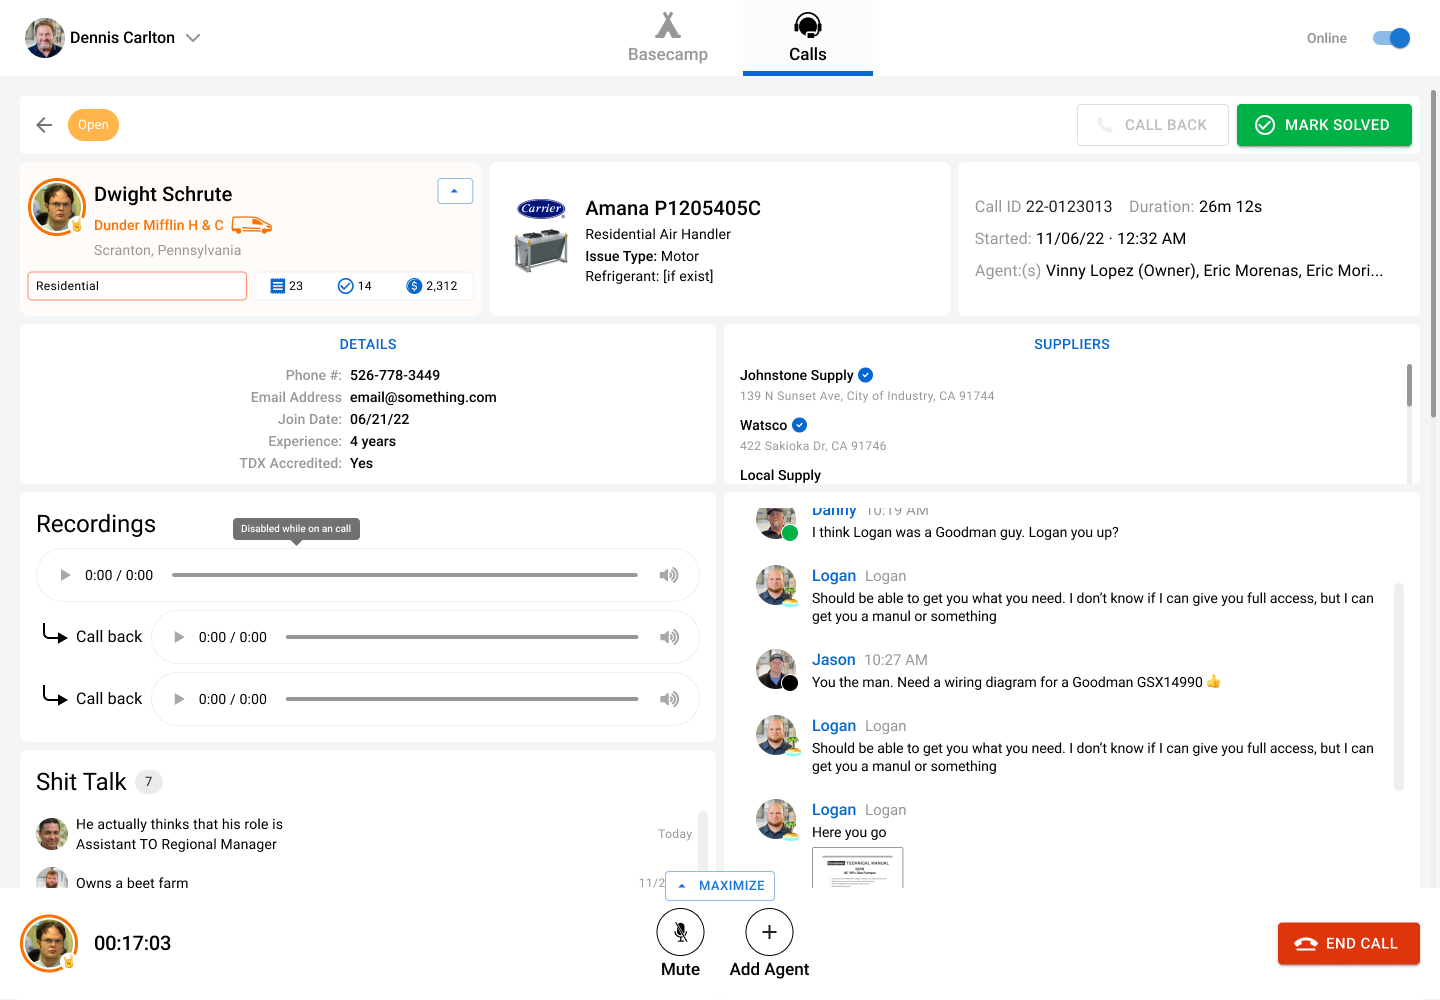Mute the microphone on the call

coord(680,932)
